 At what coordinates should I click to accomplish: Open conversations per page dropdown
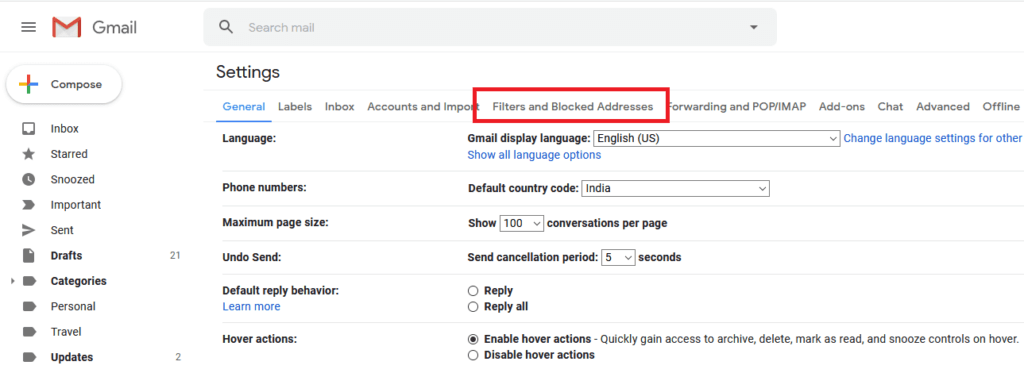click(522, 223)
